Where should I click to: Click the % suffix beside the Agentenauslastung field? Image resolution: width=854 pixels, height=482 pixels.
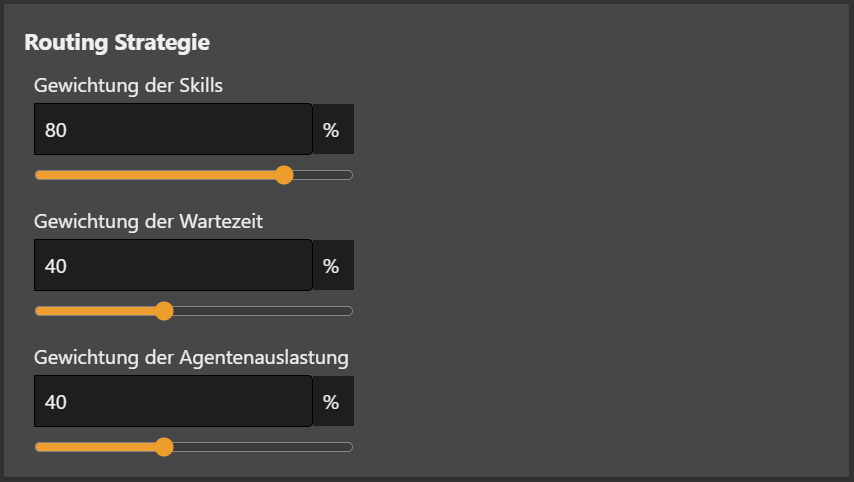[331, 402]
